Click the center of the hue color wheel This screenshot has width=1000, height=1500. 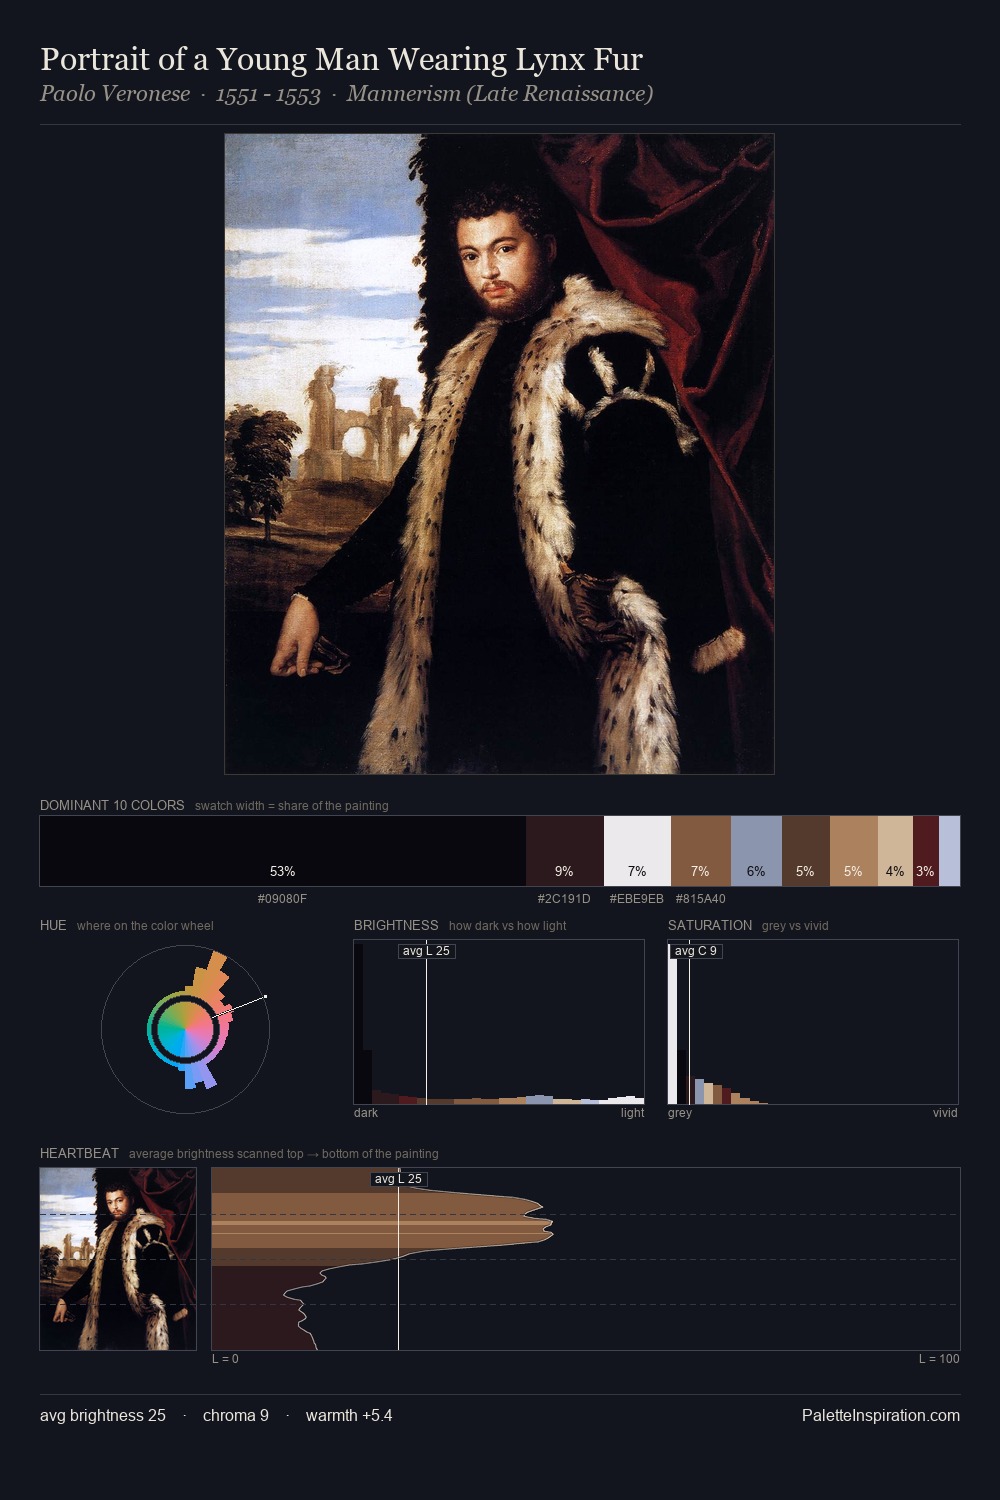pyautogui.click(x=185, y=1028)
